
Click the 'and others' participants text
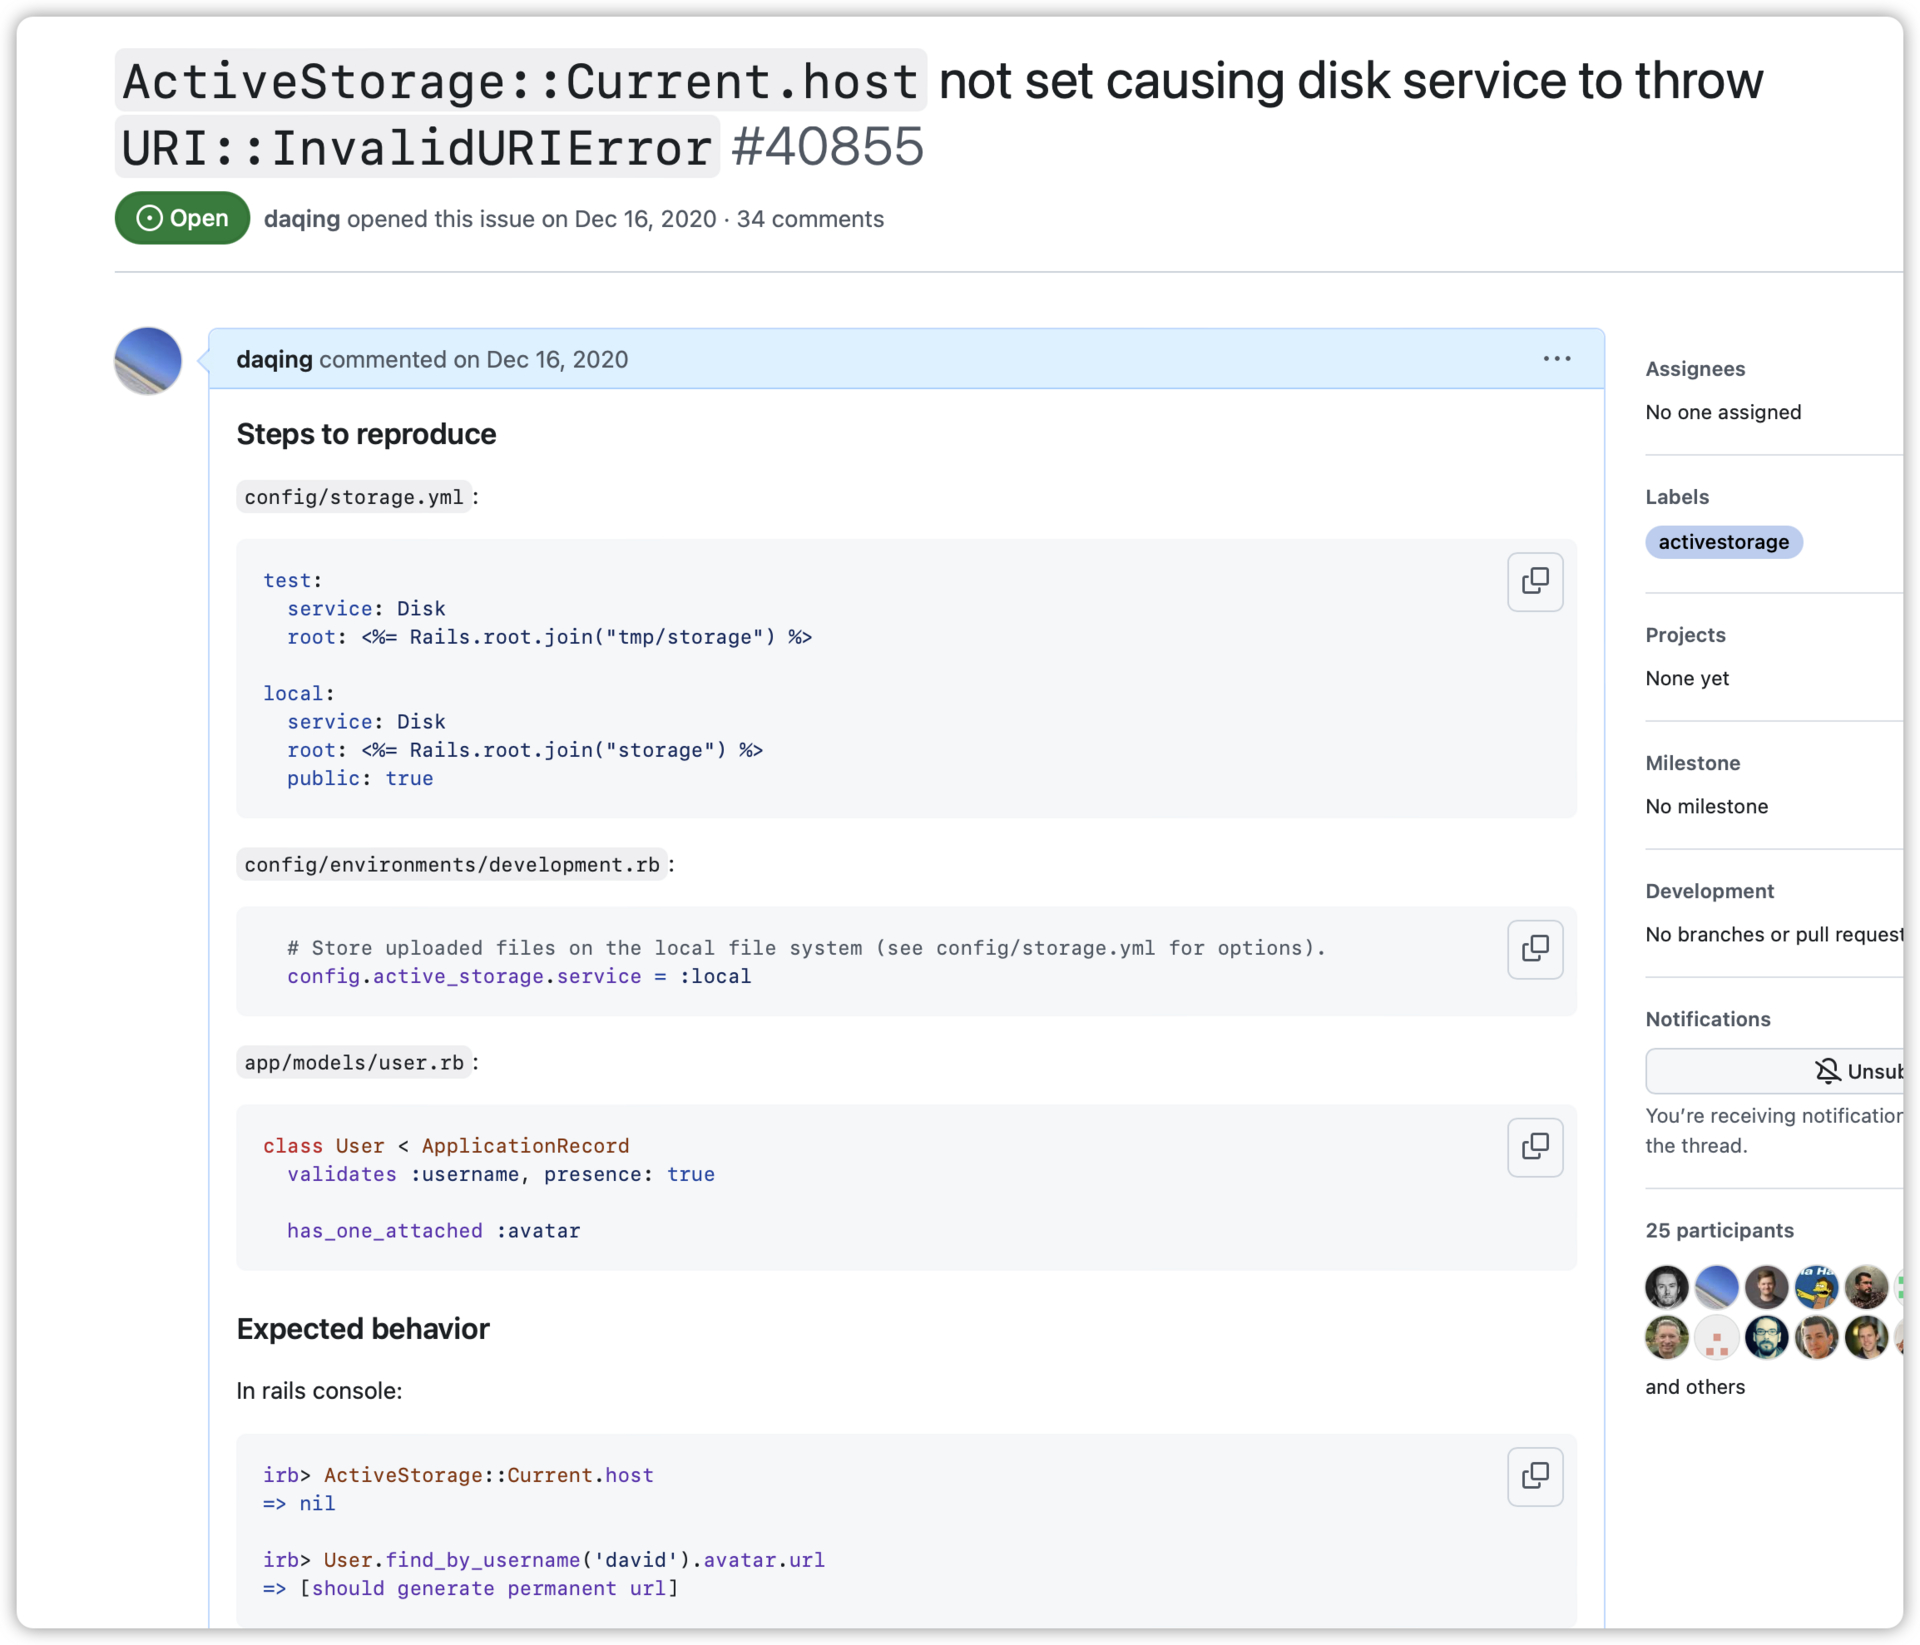pyautogui.click(x=1695, y=1387)
